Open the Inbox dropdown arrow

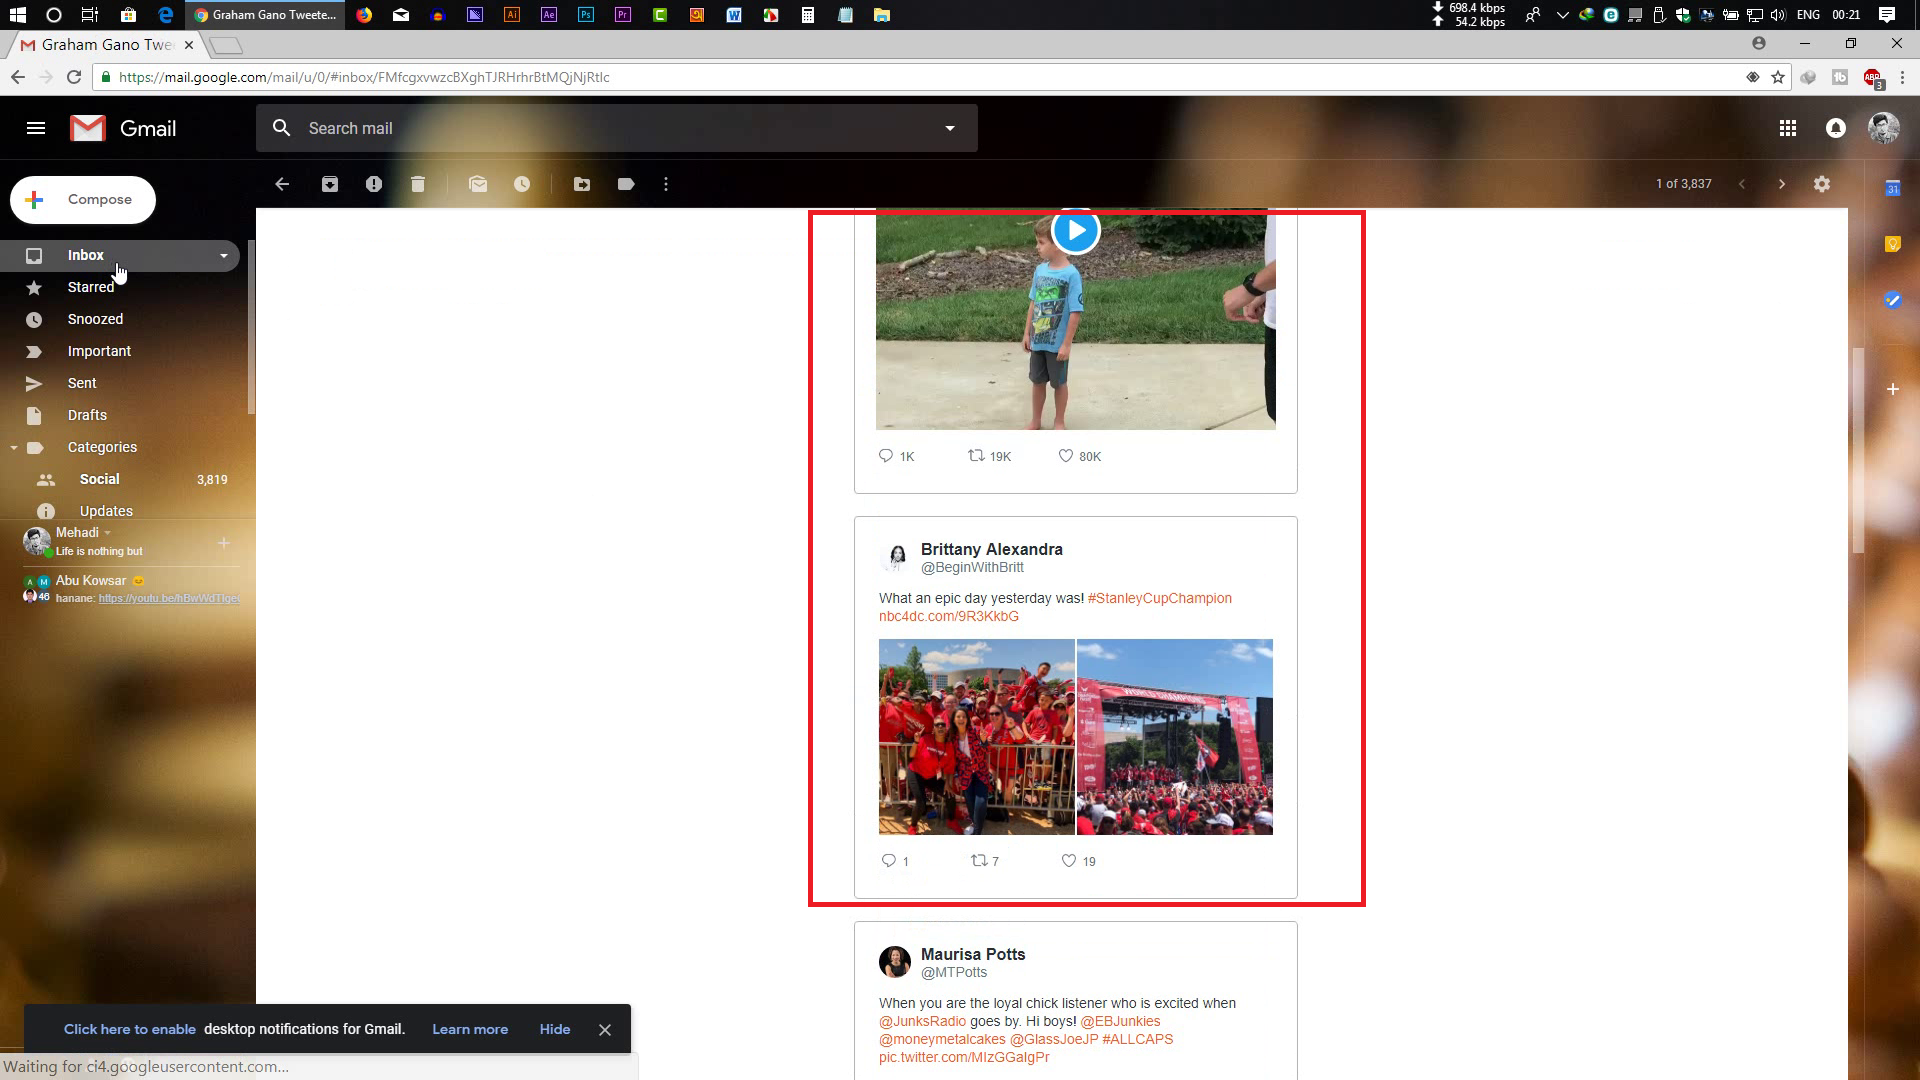pyautogui.click(x=224, y=256)
